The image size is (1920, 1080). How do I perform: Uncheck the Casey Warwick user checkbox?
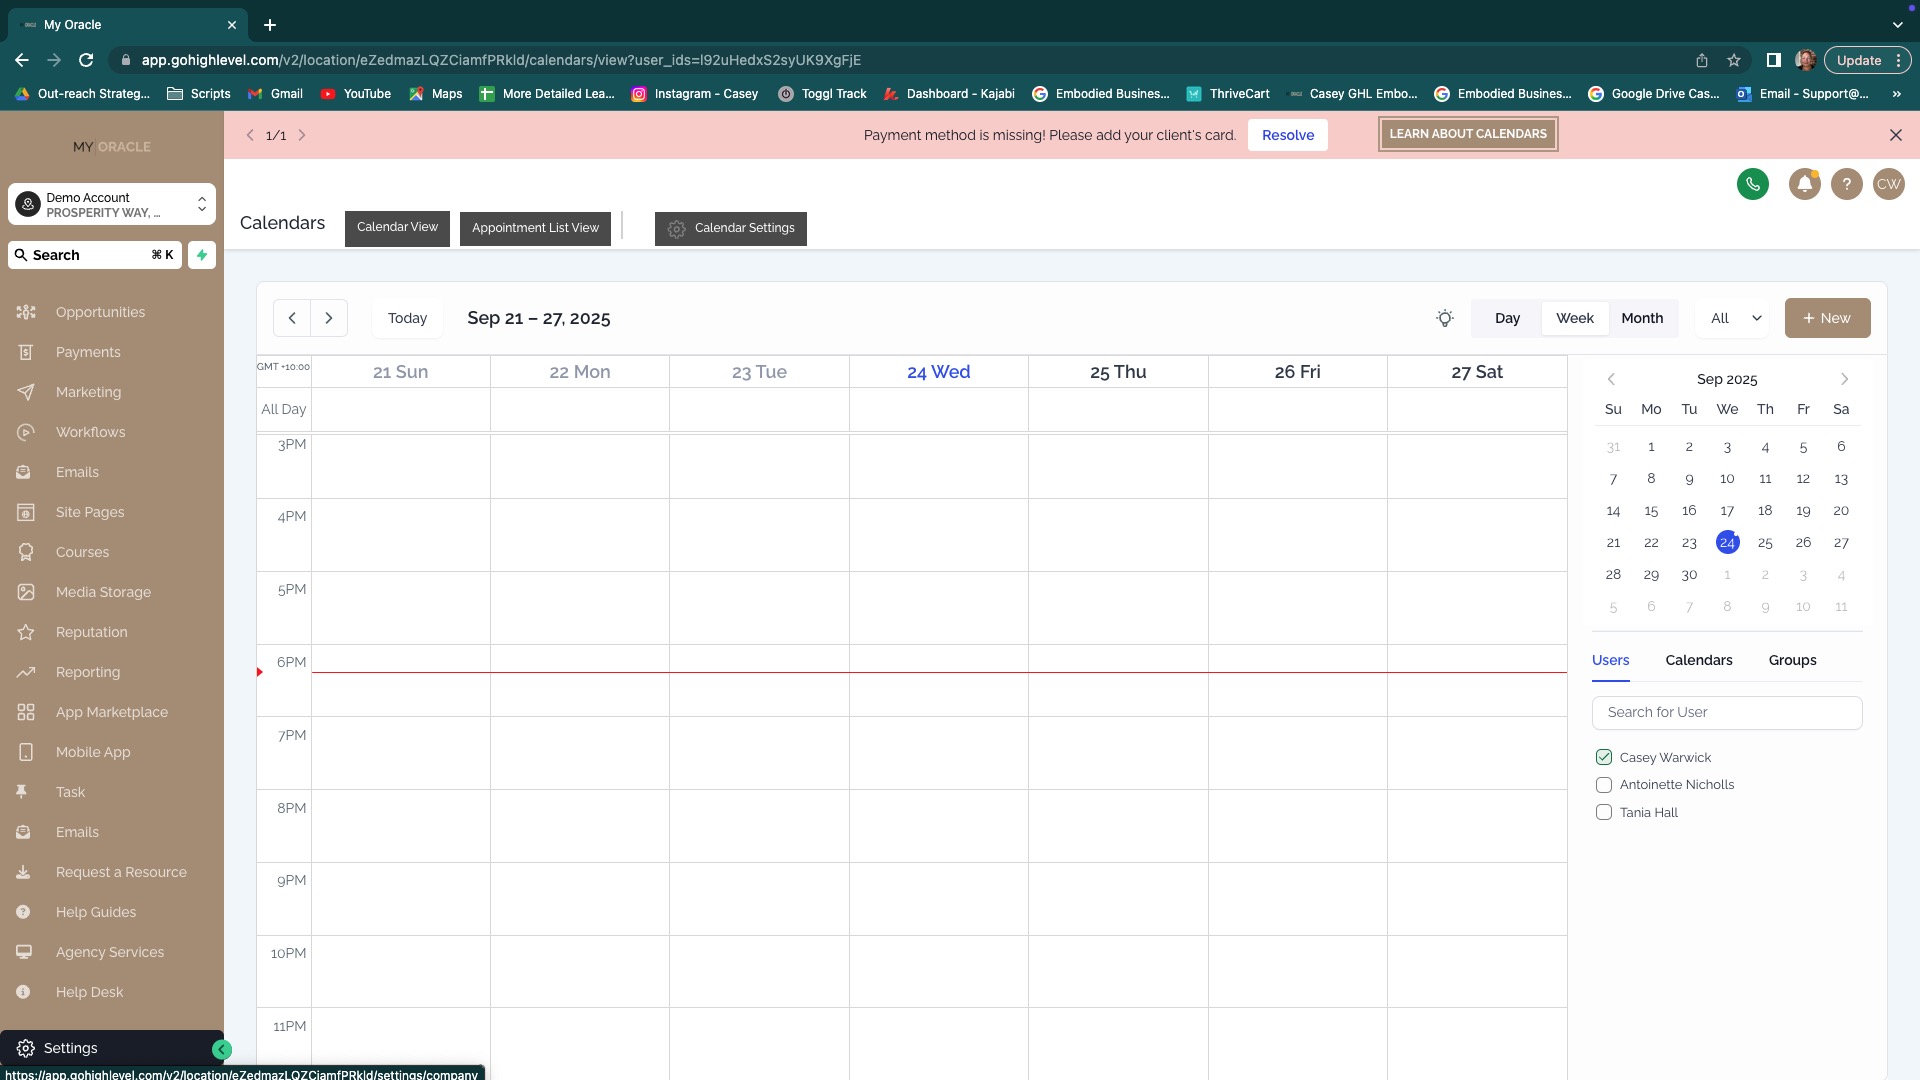(x=1604, y=757)
